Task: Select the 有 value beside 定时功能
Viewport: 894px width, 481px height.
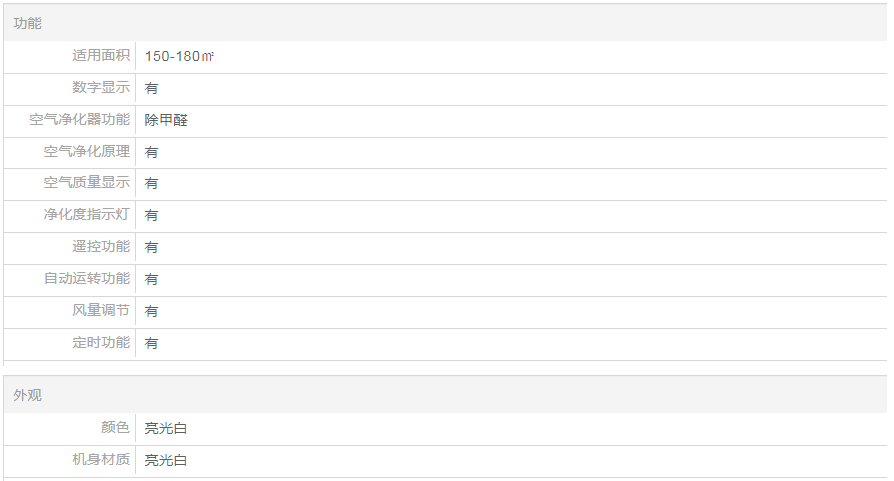Action: [x=152, y=343]
